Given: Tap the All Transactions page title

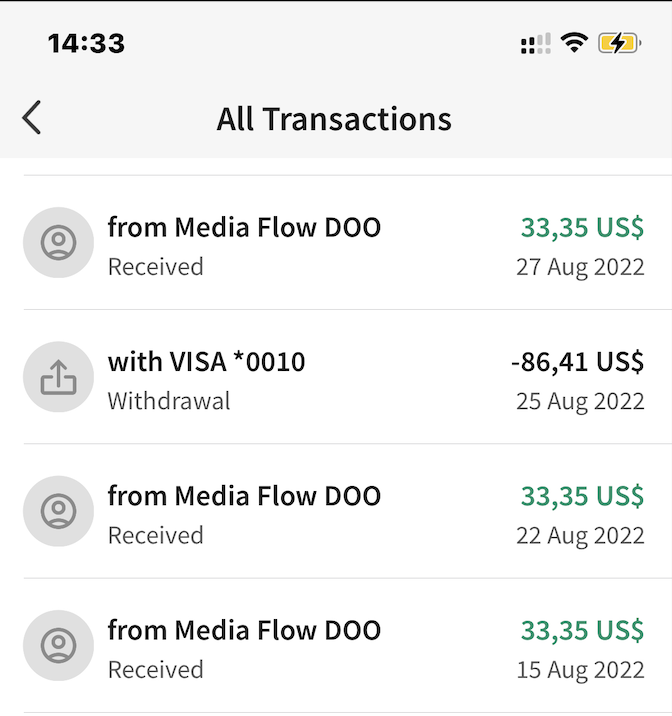Looking at the screenshot, I should [x=334, y=119].
